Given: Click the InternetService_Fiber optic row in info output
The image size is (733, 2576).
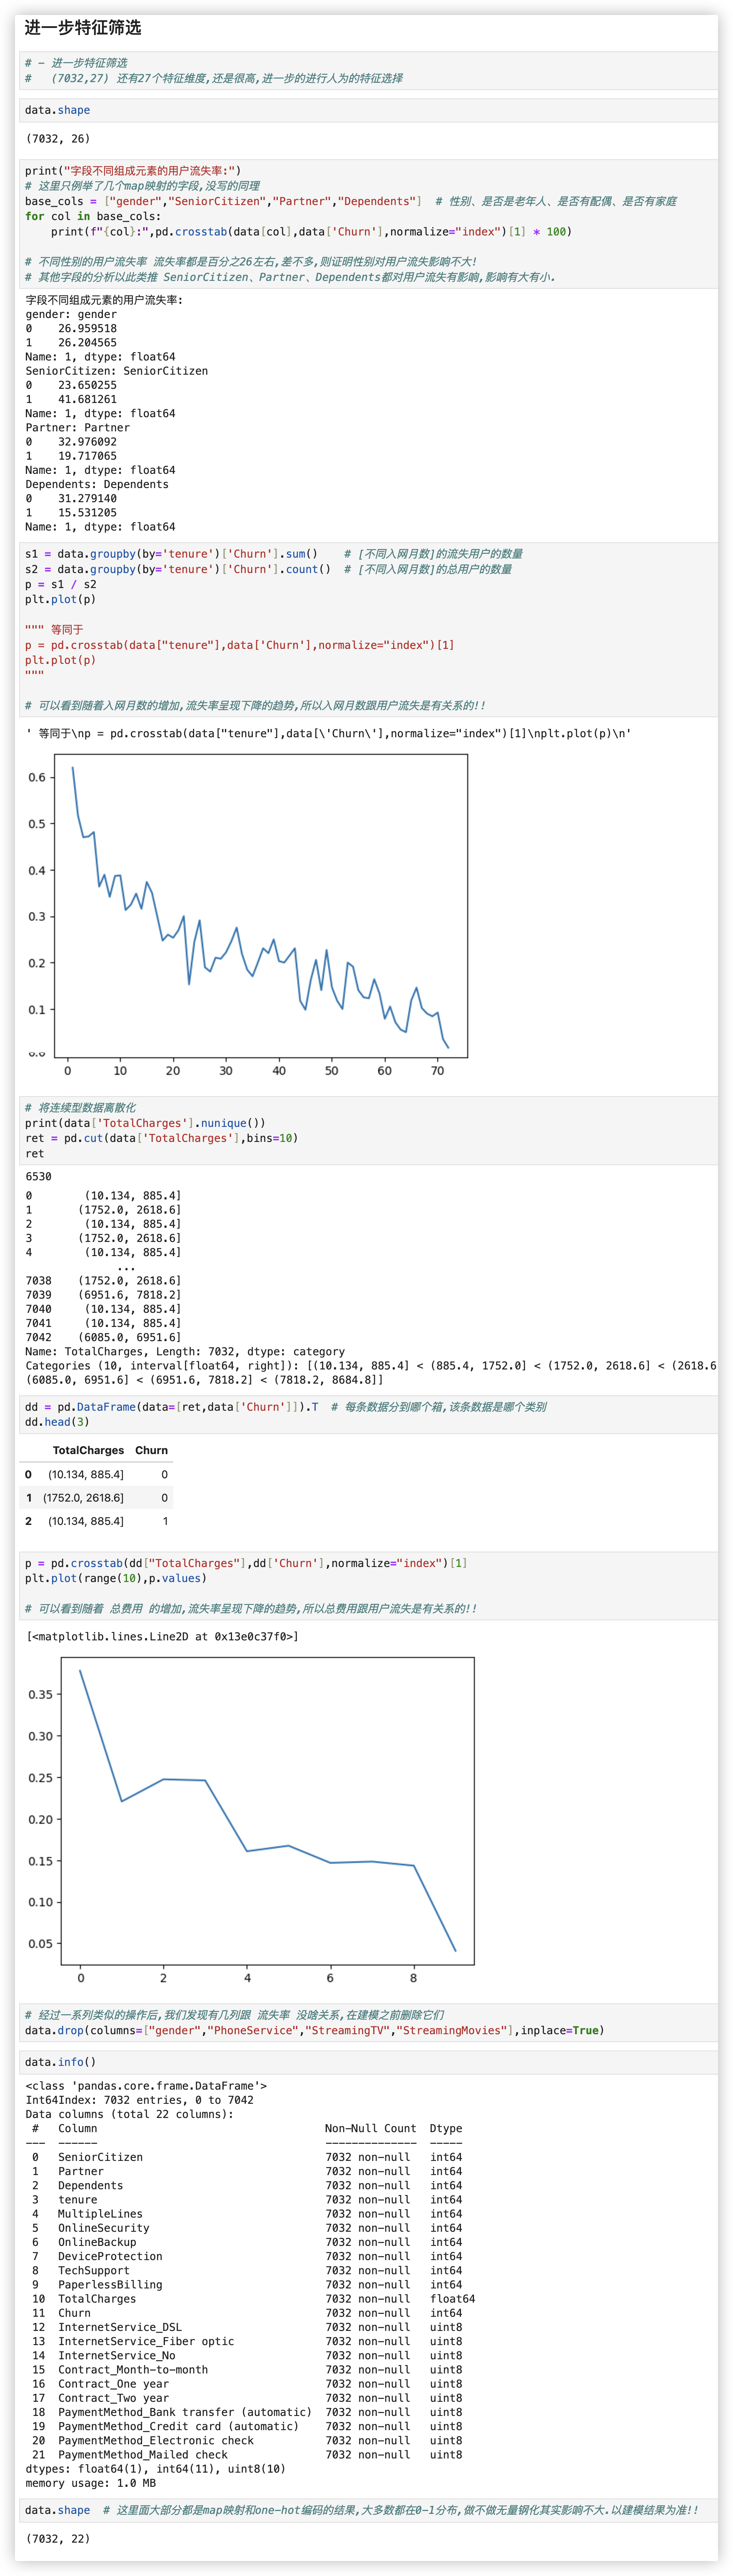Looking at the screenshot, I should pyautogui.click(x=146, y=2341).
